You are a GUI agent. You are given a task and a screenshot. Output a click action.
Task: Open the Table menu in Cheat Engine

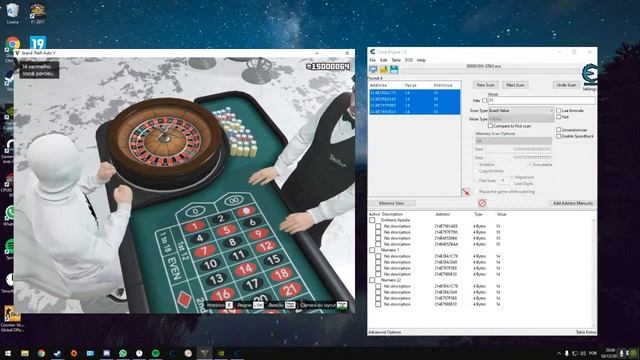[x=396, y=60]
